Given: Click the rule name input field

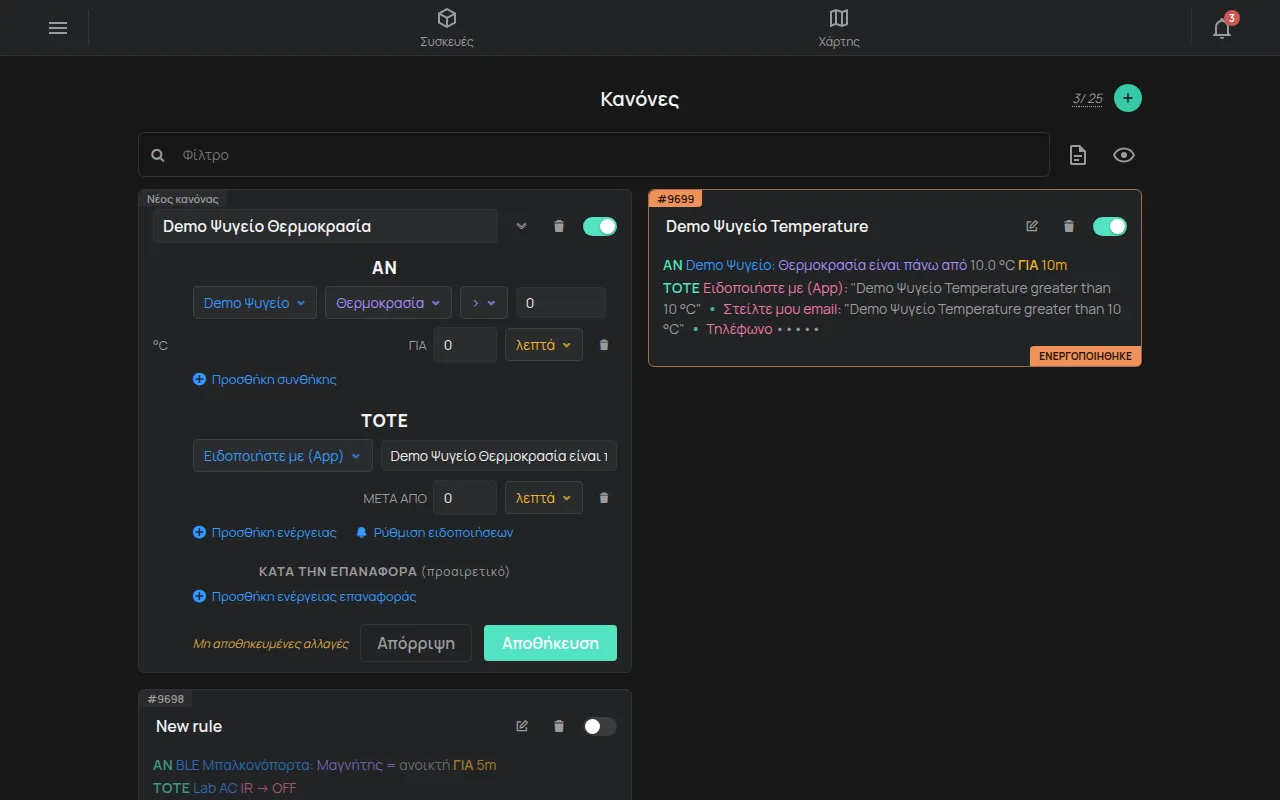Looking at the screenshot, I should pyautogui.click(x=325, y=226).
